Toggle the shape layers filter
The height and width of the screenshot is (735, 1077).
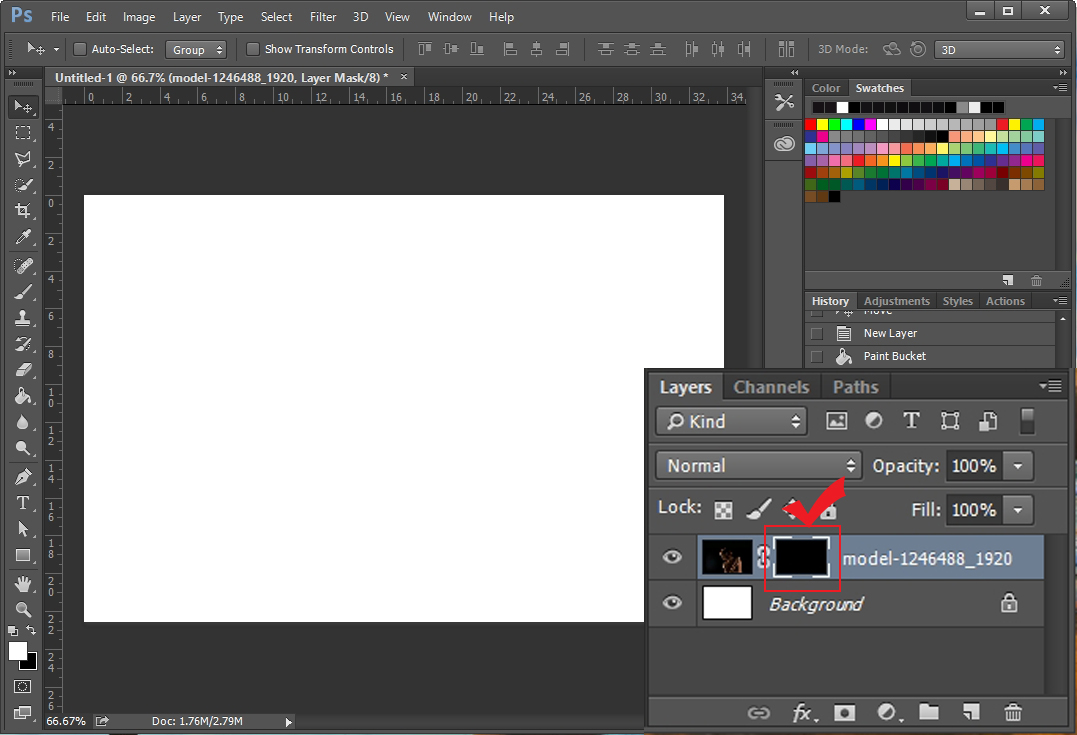tap(950, 420)
